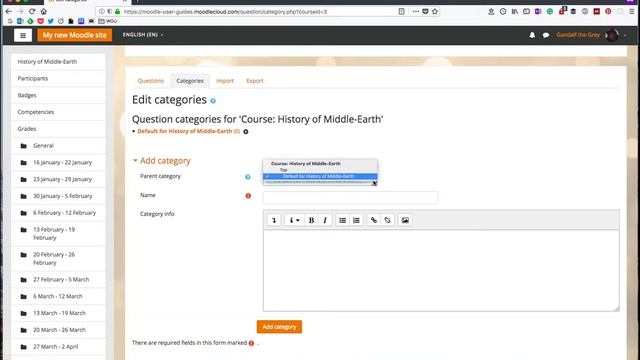Reload the page with refresh icon

click(x=32, y=11)
